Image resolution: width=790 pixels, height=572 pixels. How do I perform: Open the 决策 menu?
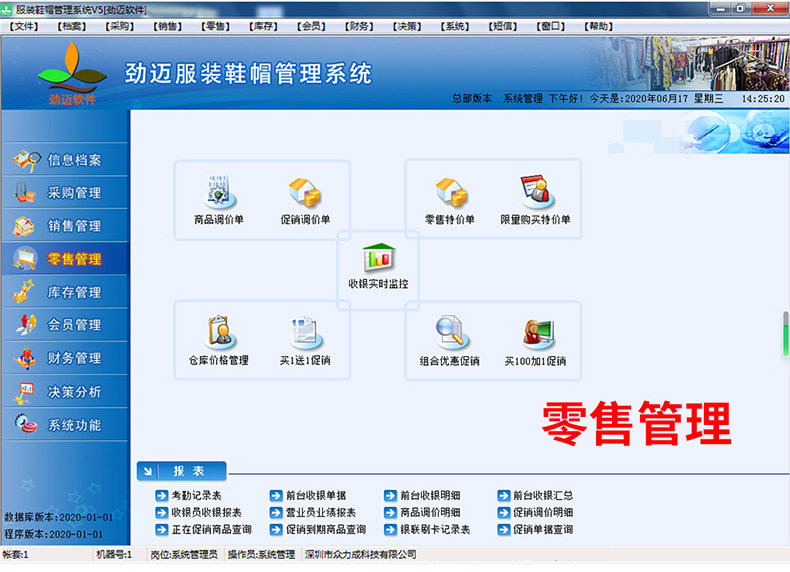click(x=407, y=26)
